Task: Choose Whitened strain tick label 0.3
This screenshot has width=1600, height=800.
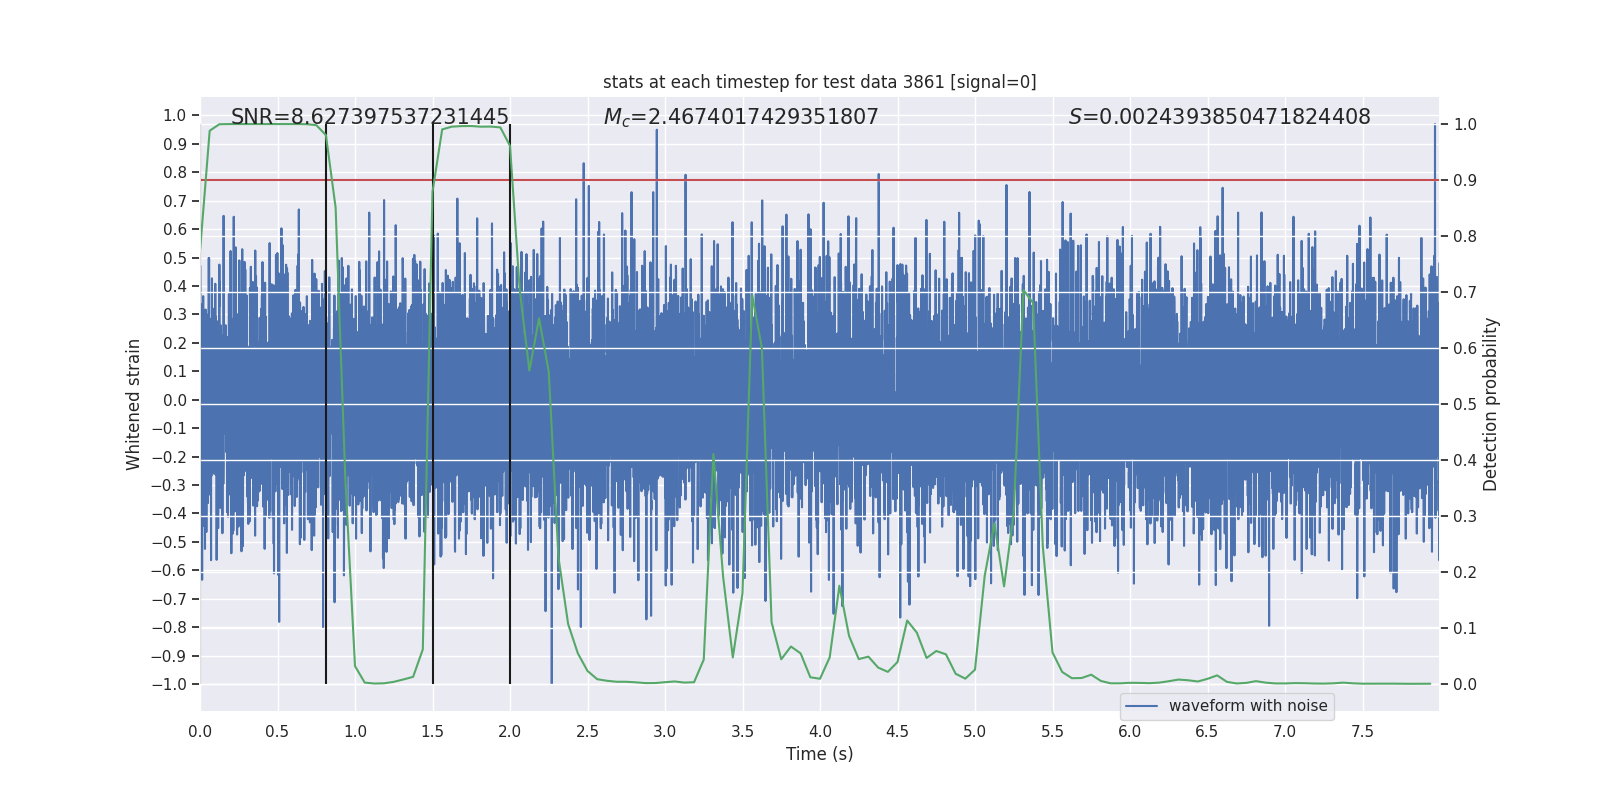Action: 175,315
